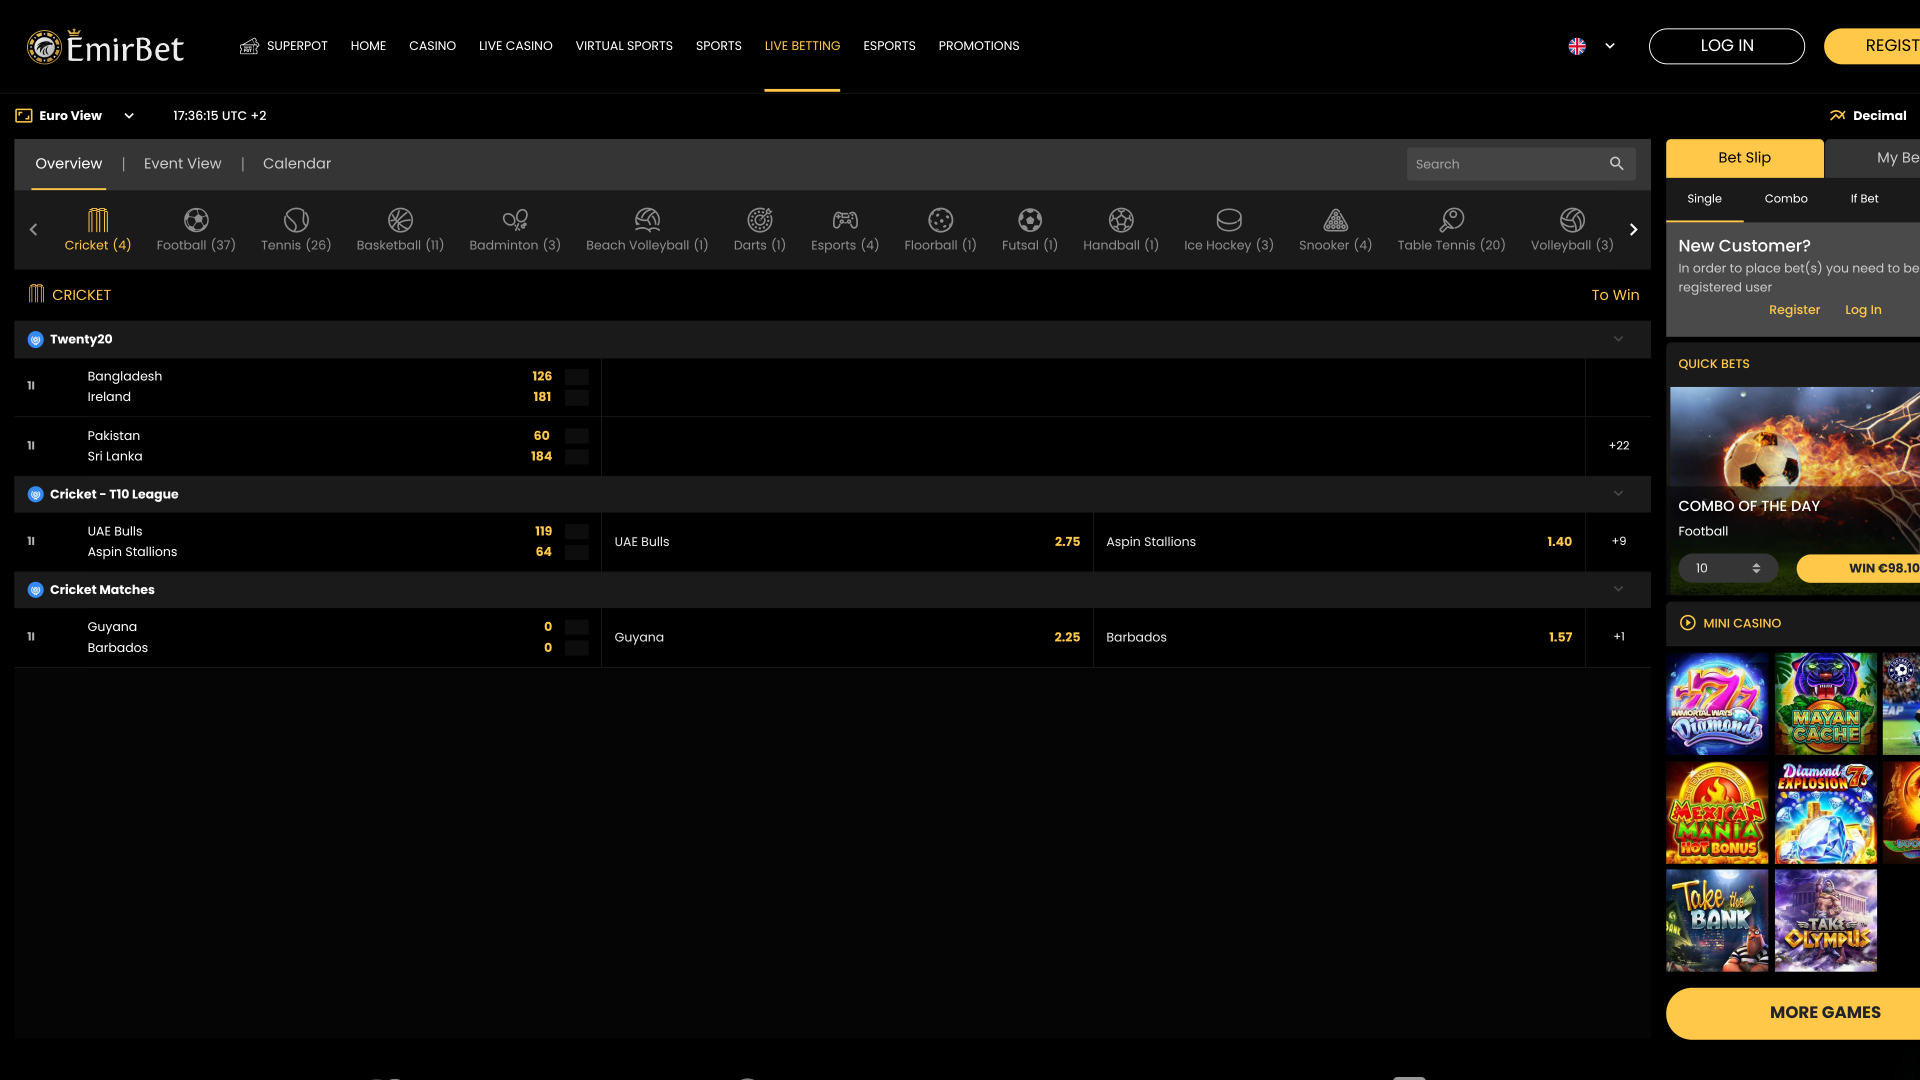Open the Ice Hockey category
Screen dimensions: 1920x1080
point(1228,229)
